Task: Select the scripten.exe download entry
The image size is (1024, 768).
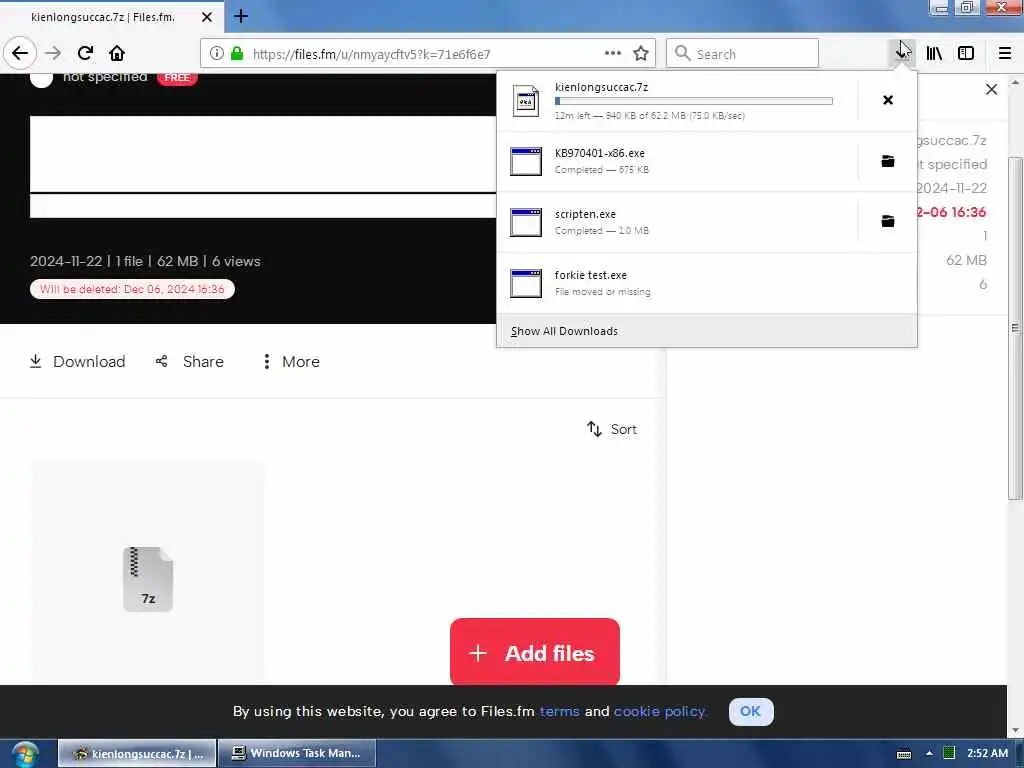Action: click(677, 222)
